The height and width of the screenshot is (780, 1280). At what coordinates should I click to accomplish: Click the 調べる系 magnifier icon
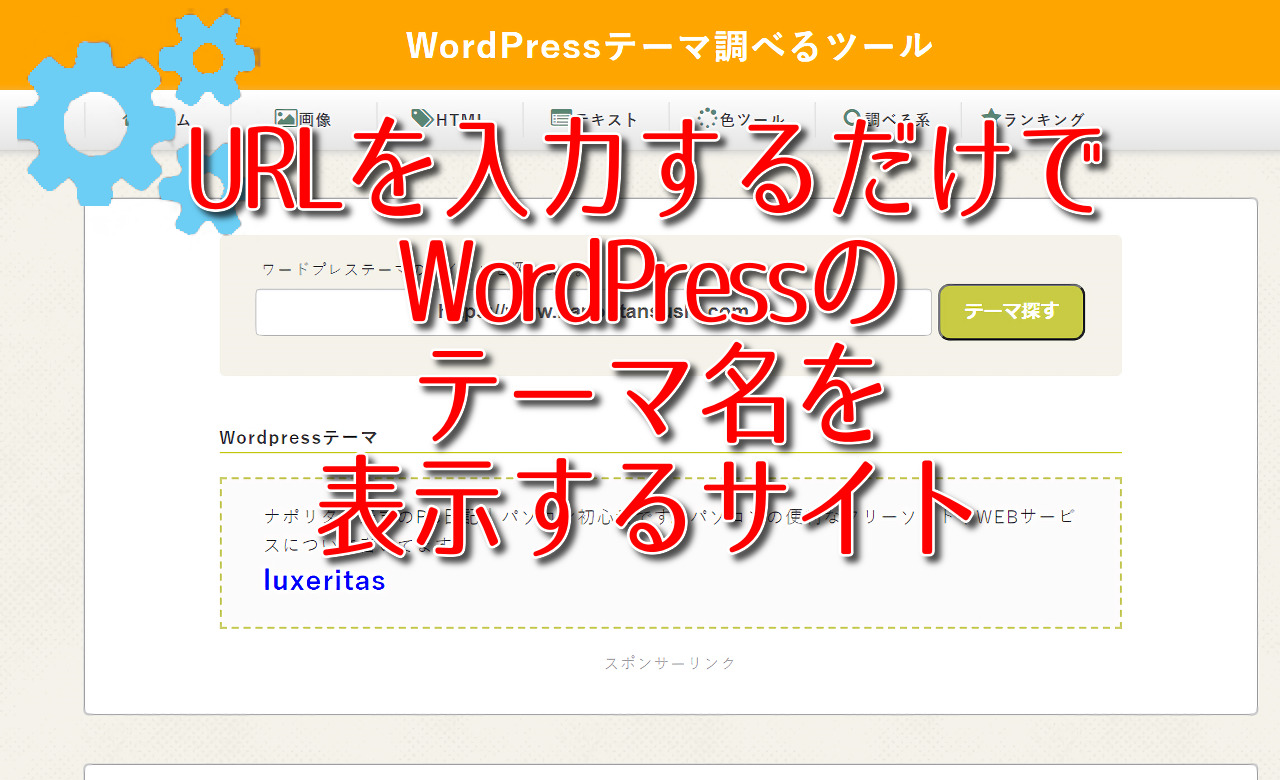point(853,118)
